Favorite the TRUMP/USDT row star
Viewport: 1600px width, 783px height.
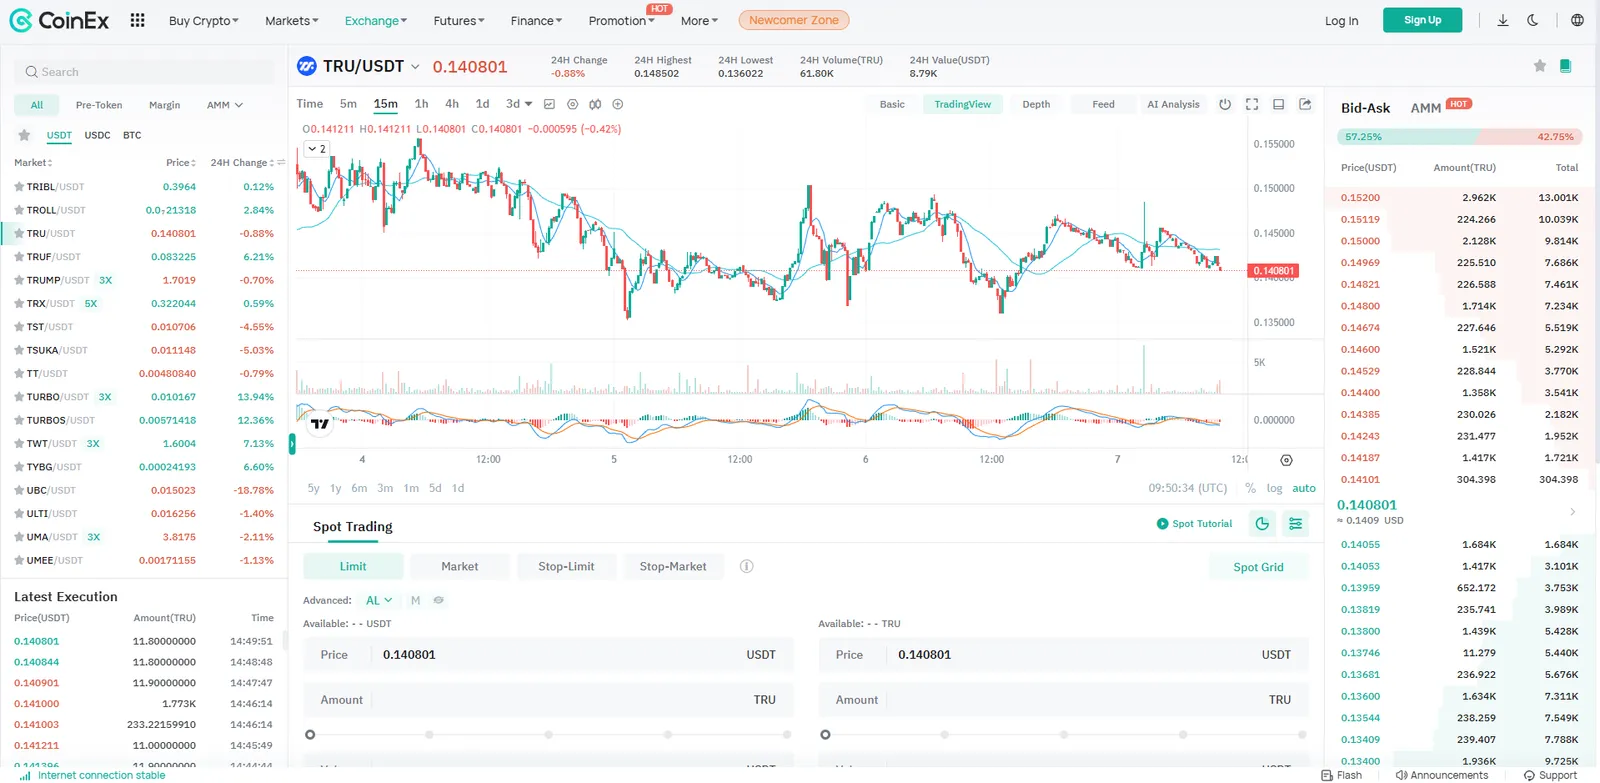19,280
